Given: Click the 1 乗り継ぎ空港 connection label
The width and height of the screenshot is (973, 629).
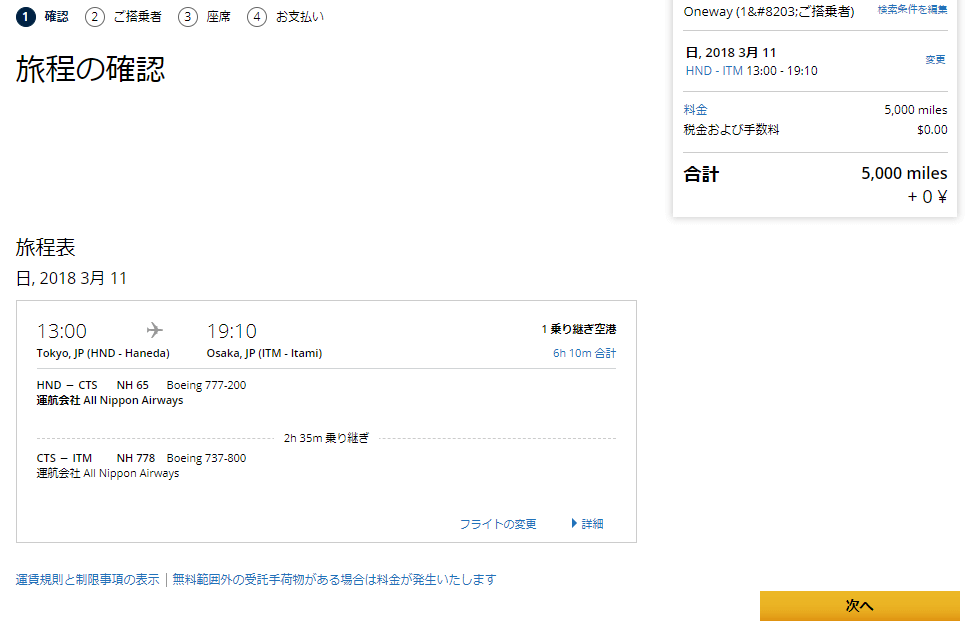Looking at the screenshot, I should (x=579, y=329).
